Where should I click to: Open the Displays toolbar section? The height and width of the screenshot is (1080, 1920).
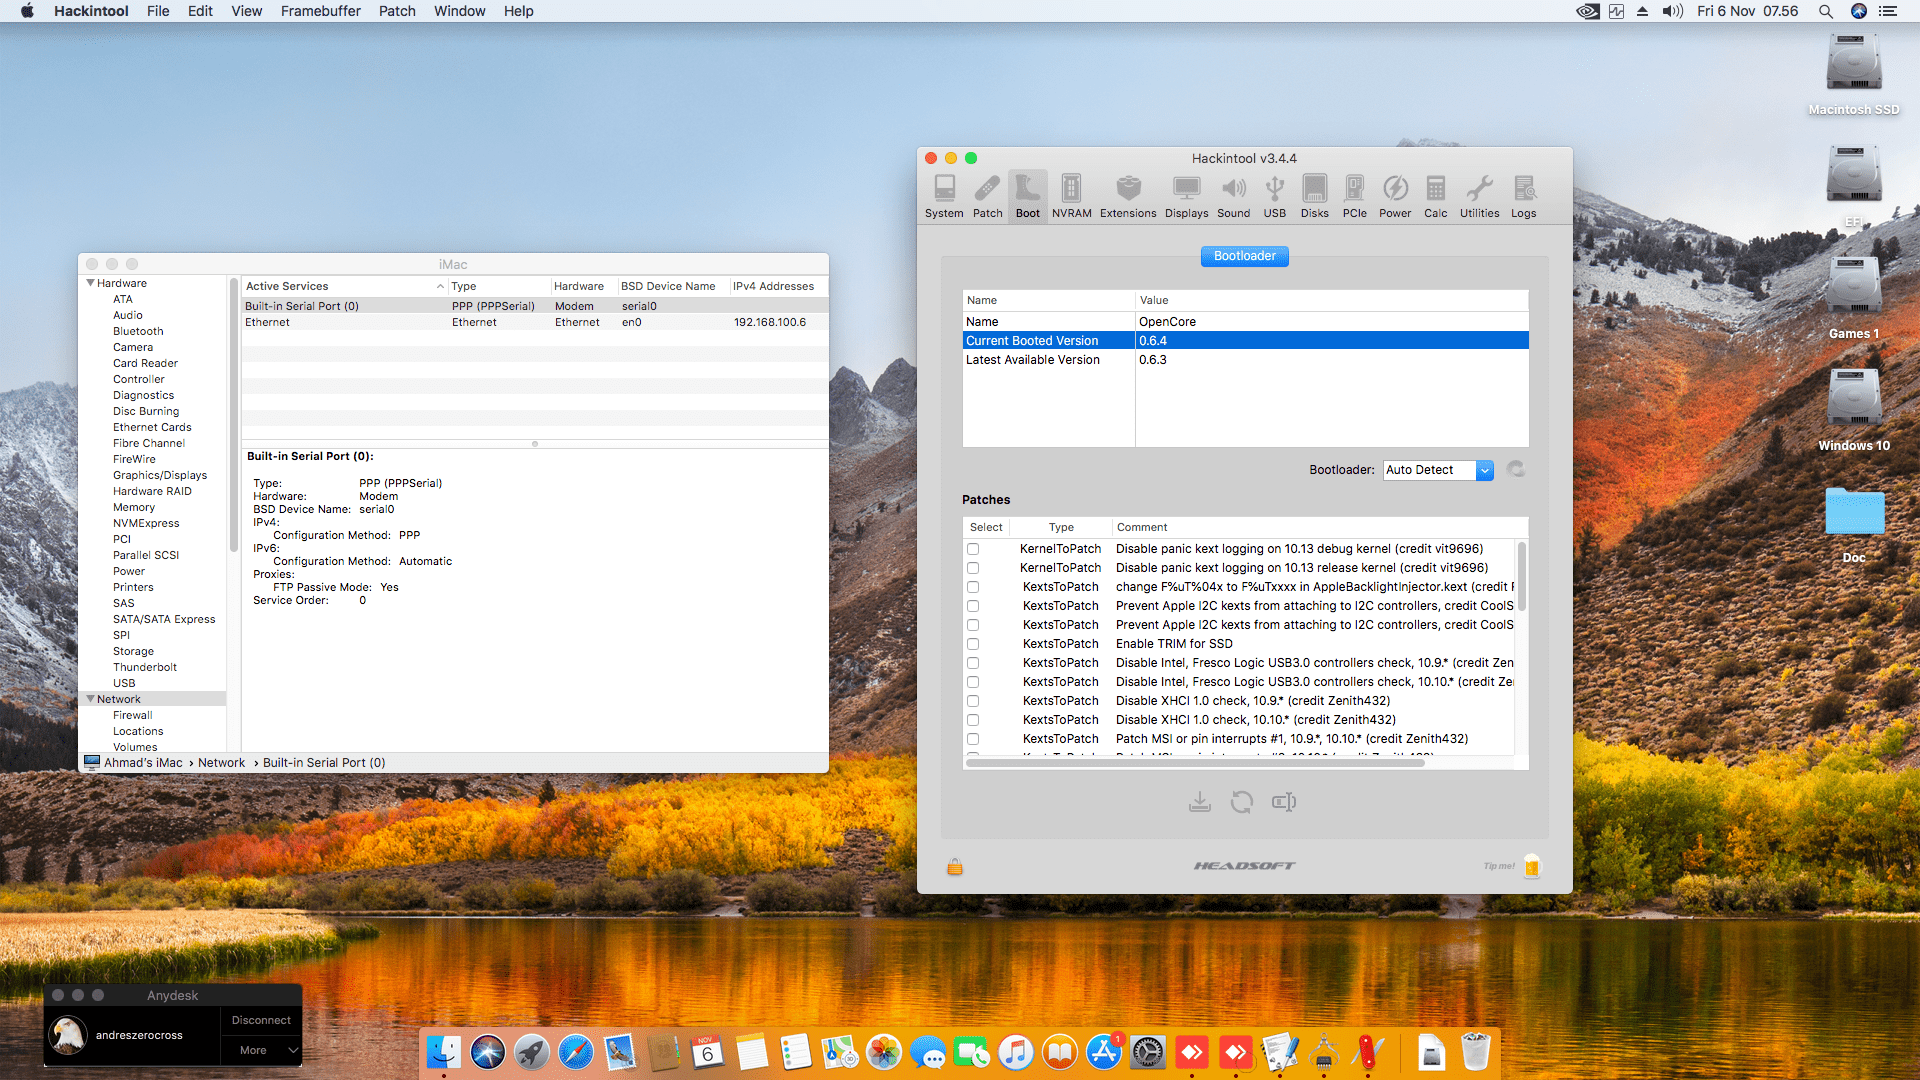tap(1186, 196)
